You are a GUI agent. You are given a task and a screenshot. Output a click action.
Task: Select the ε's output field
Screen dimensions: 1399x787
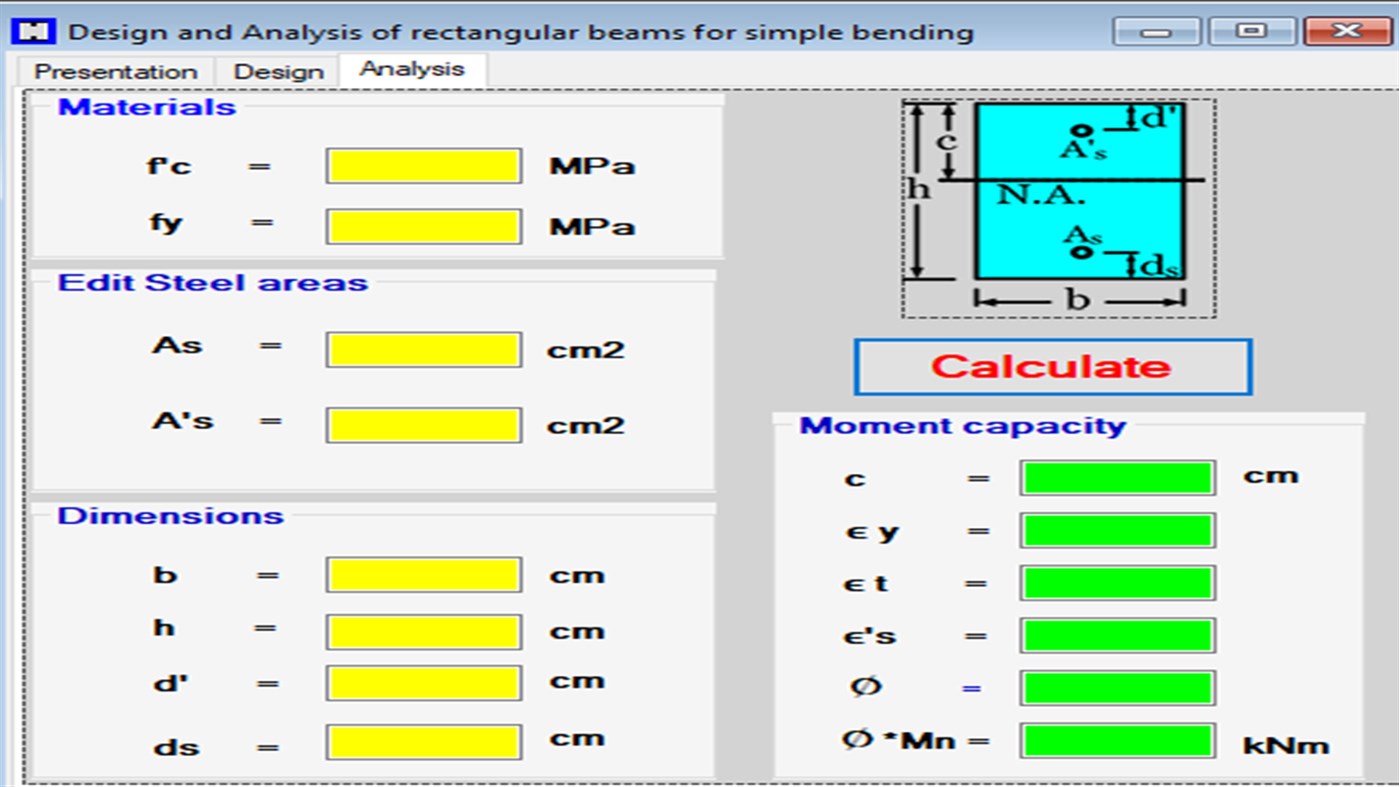pos(1116,634)
